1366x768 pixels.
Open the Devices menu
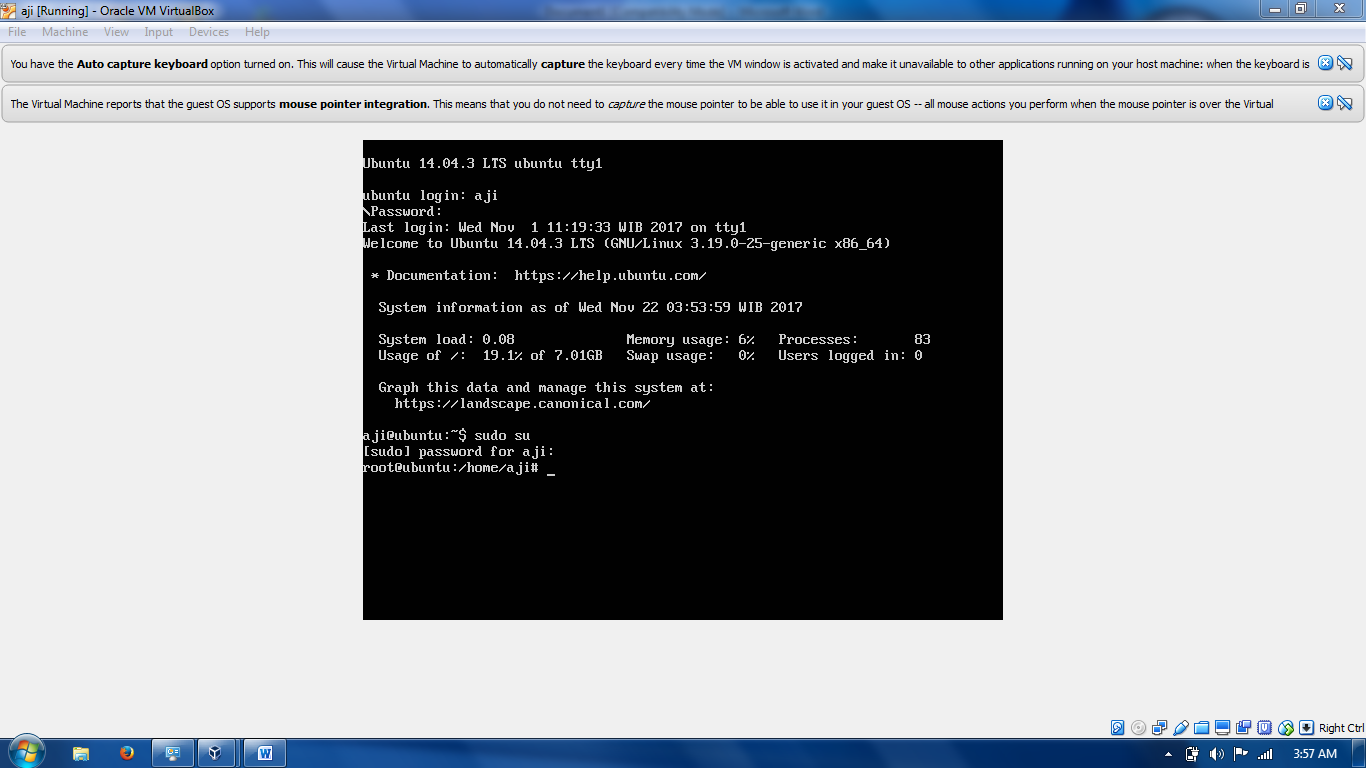point(209,32)
